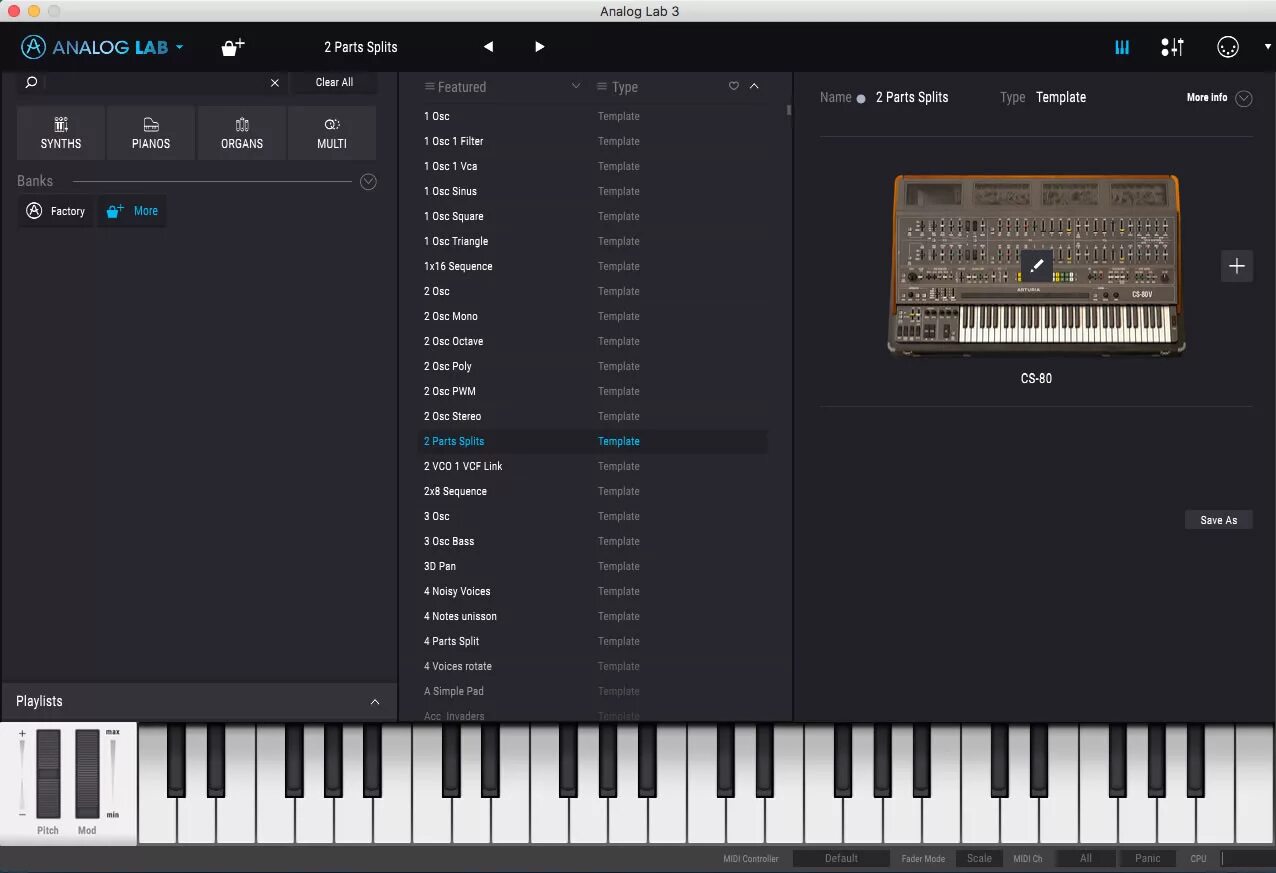
Task: Select the 2 Osc Mono preset
Action: click(x=595, y=316)
